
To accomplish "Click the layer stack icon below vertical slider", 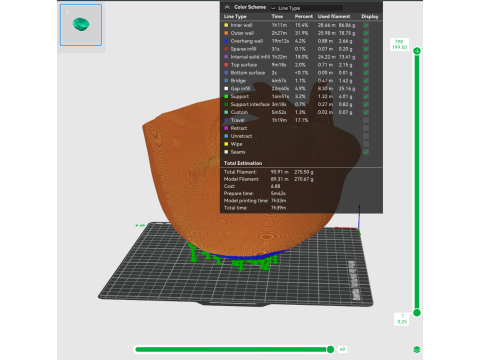I will click(x=417, y=349).
